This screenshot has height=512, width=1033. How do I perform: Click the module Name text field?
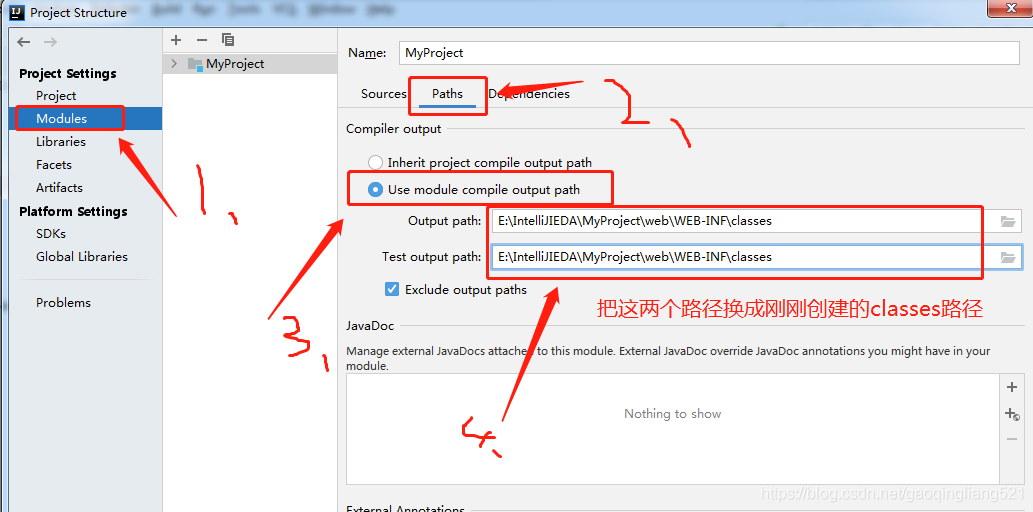point(708,53)
